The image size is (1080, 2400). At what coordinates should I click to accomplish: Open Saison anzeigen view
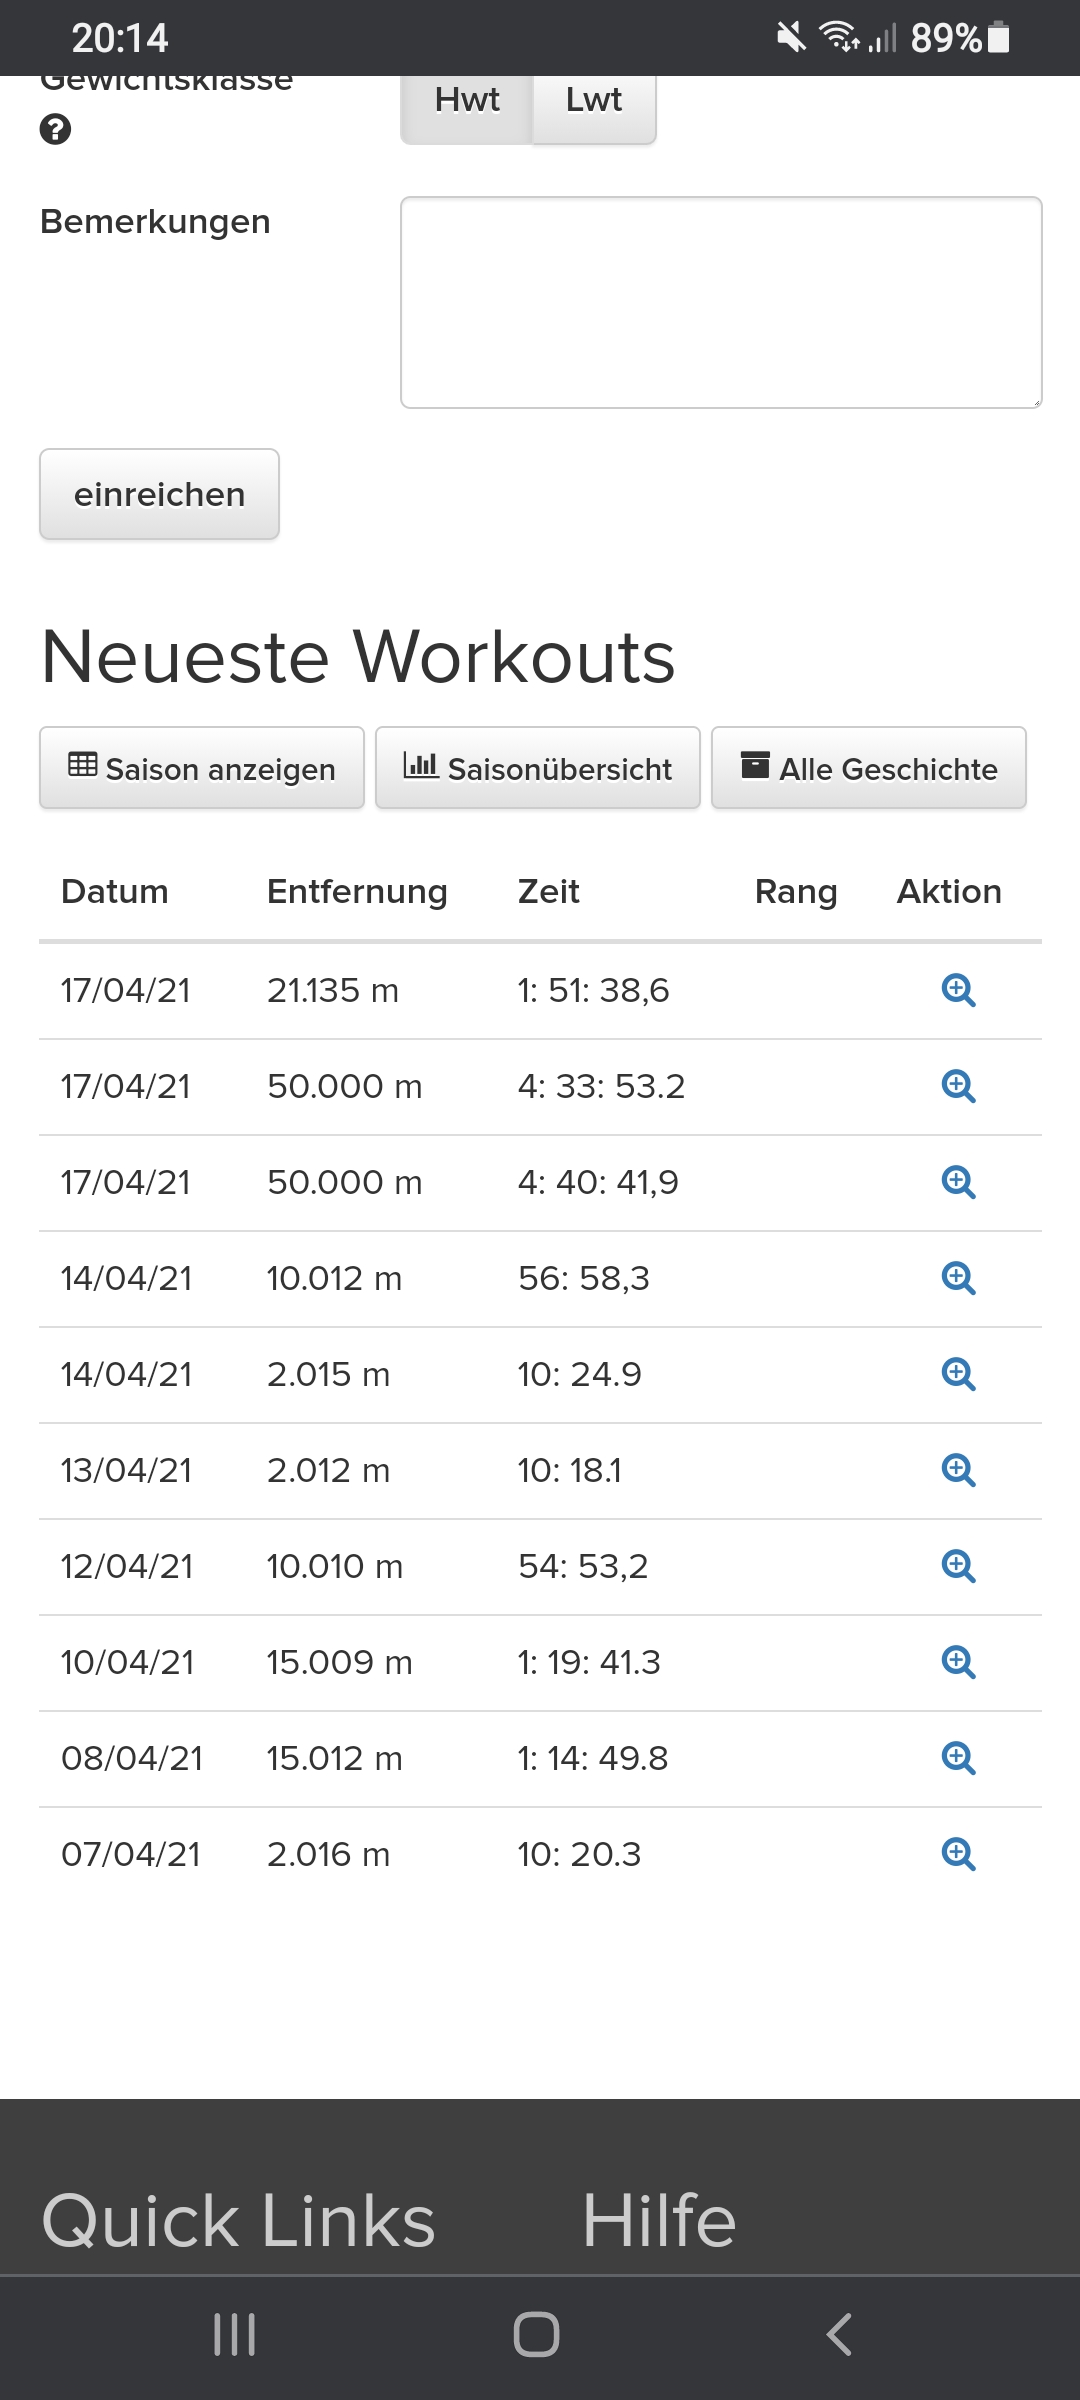(x=202, y=768)
